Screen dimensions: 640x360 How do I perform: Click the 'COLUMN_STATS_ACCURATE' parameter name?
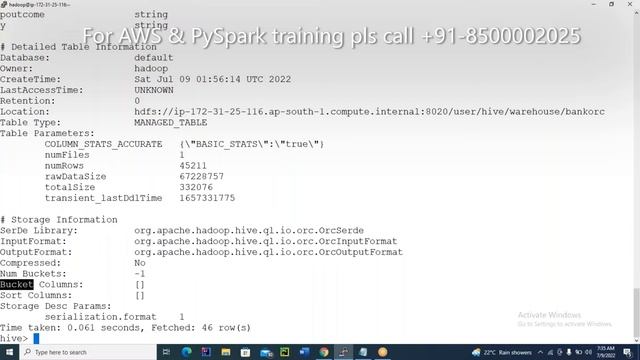point(103,144)
